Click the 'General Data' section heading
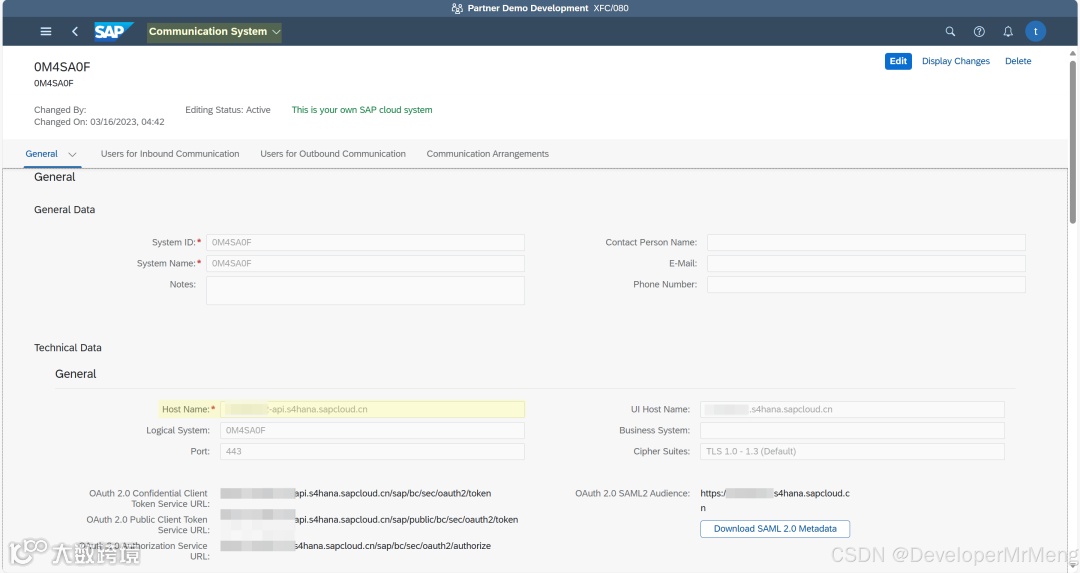 tap(64, 210)
